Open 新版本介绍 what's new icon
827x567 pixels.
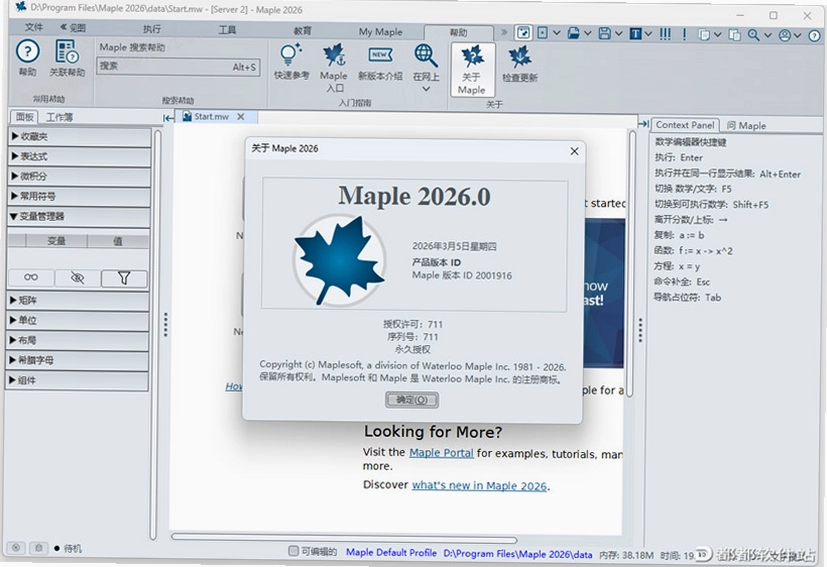(x=380, y=62)
